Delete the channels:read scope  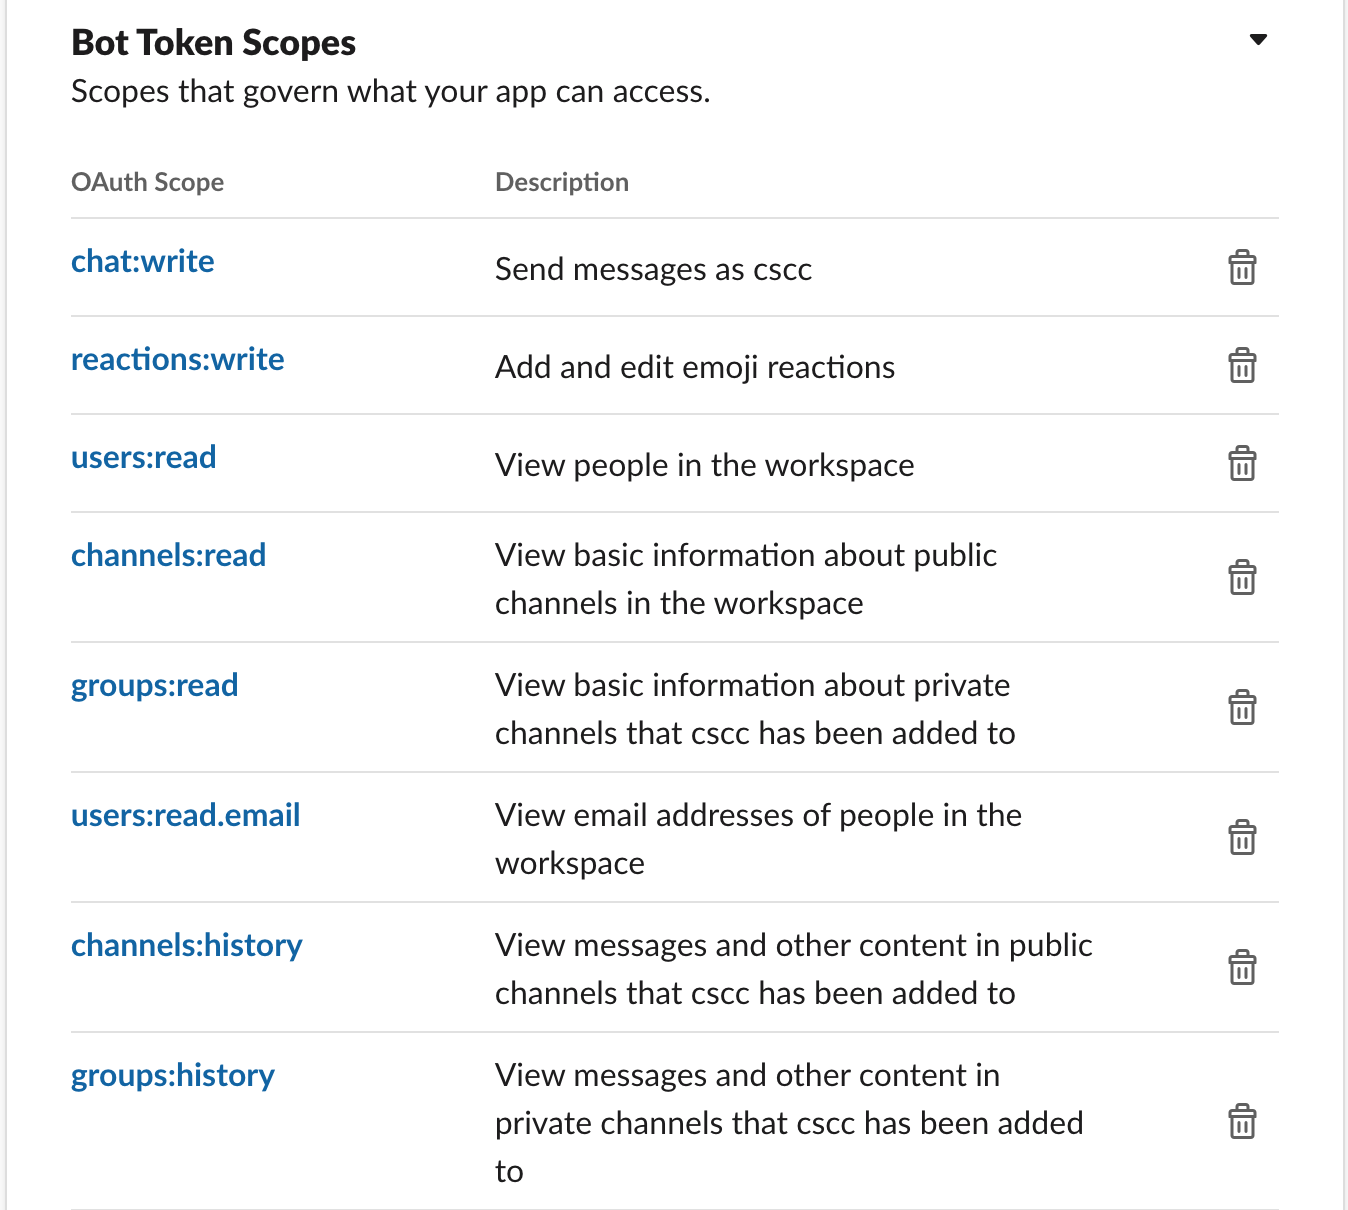[x=1242, y=578]
